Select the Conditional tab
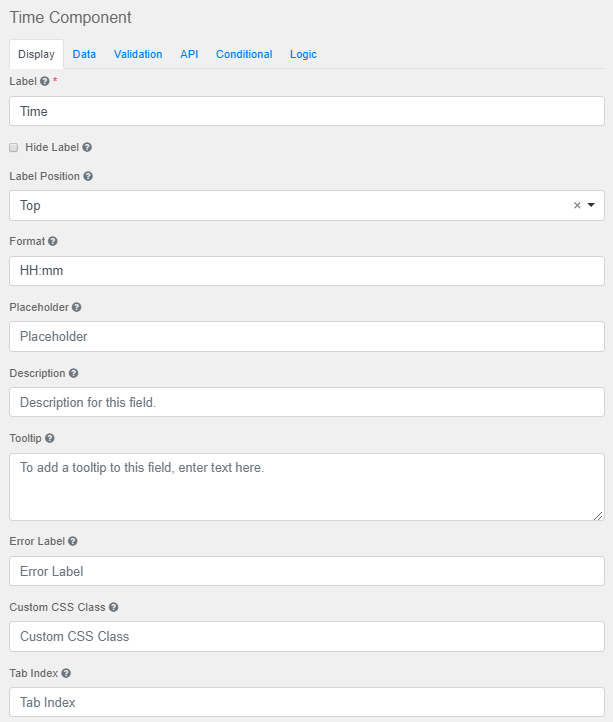This screenshot has width=613, height=722. point(244,54)
